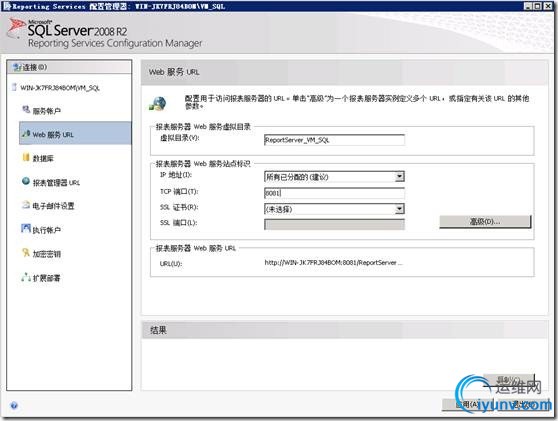Click the 服务帐户 icon in sidebar
Screen dimensions: 558x421
[x=26, y=110]
